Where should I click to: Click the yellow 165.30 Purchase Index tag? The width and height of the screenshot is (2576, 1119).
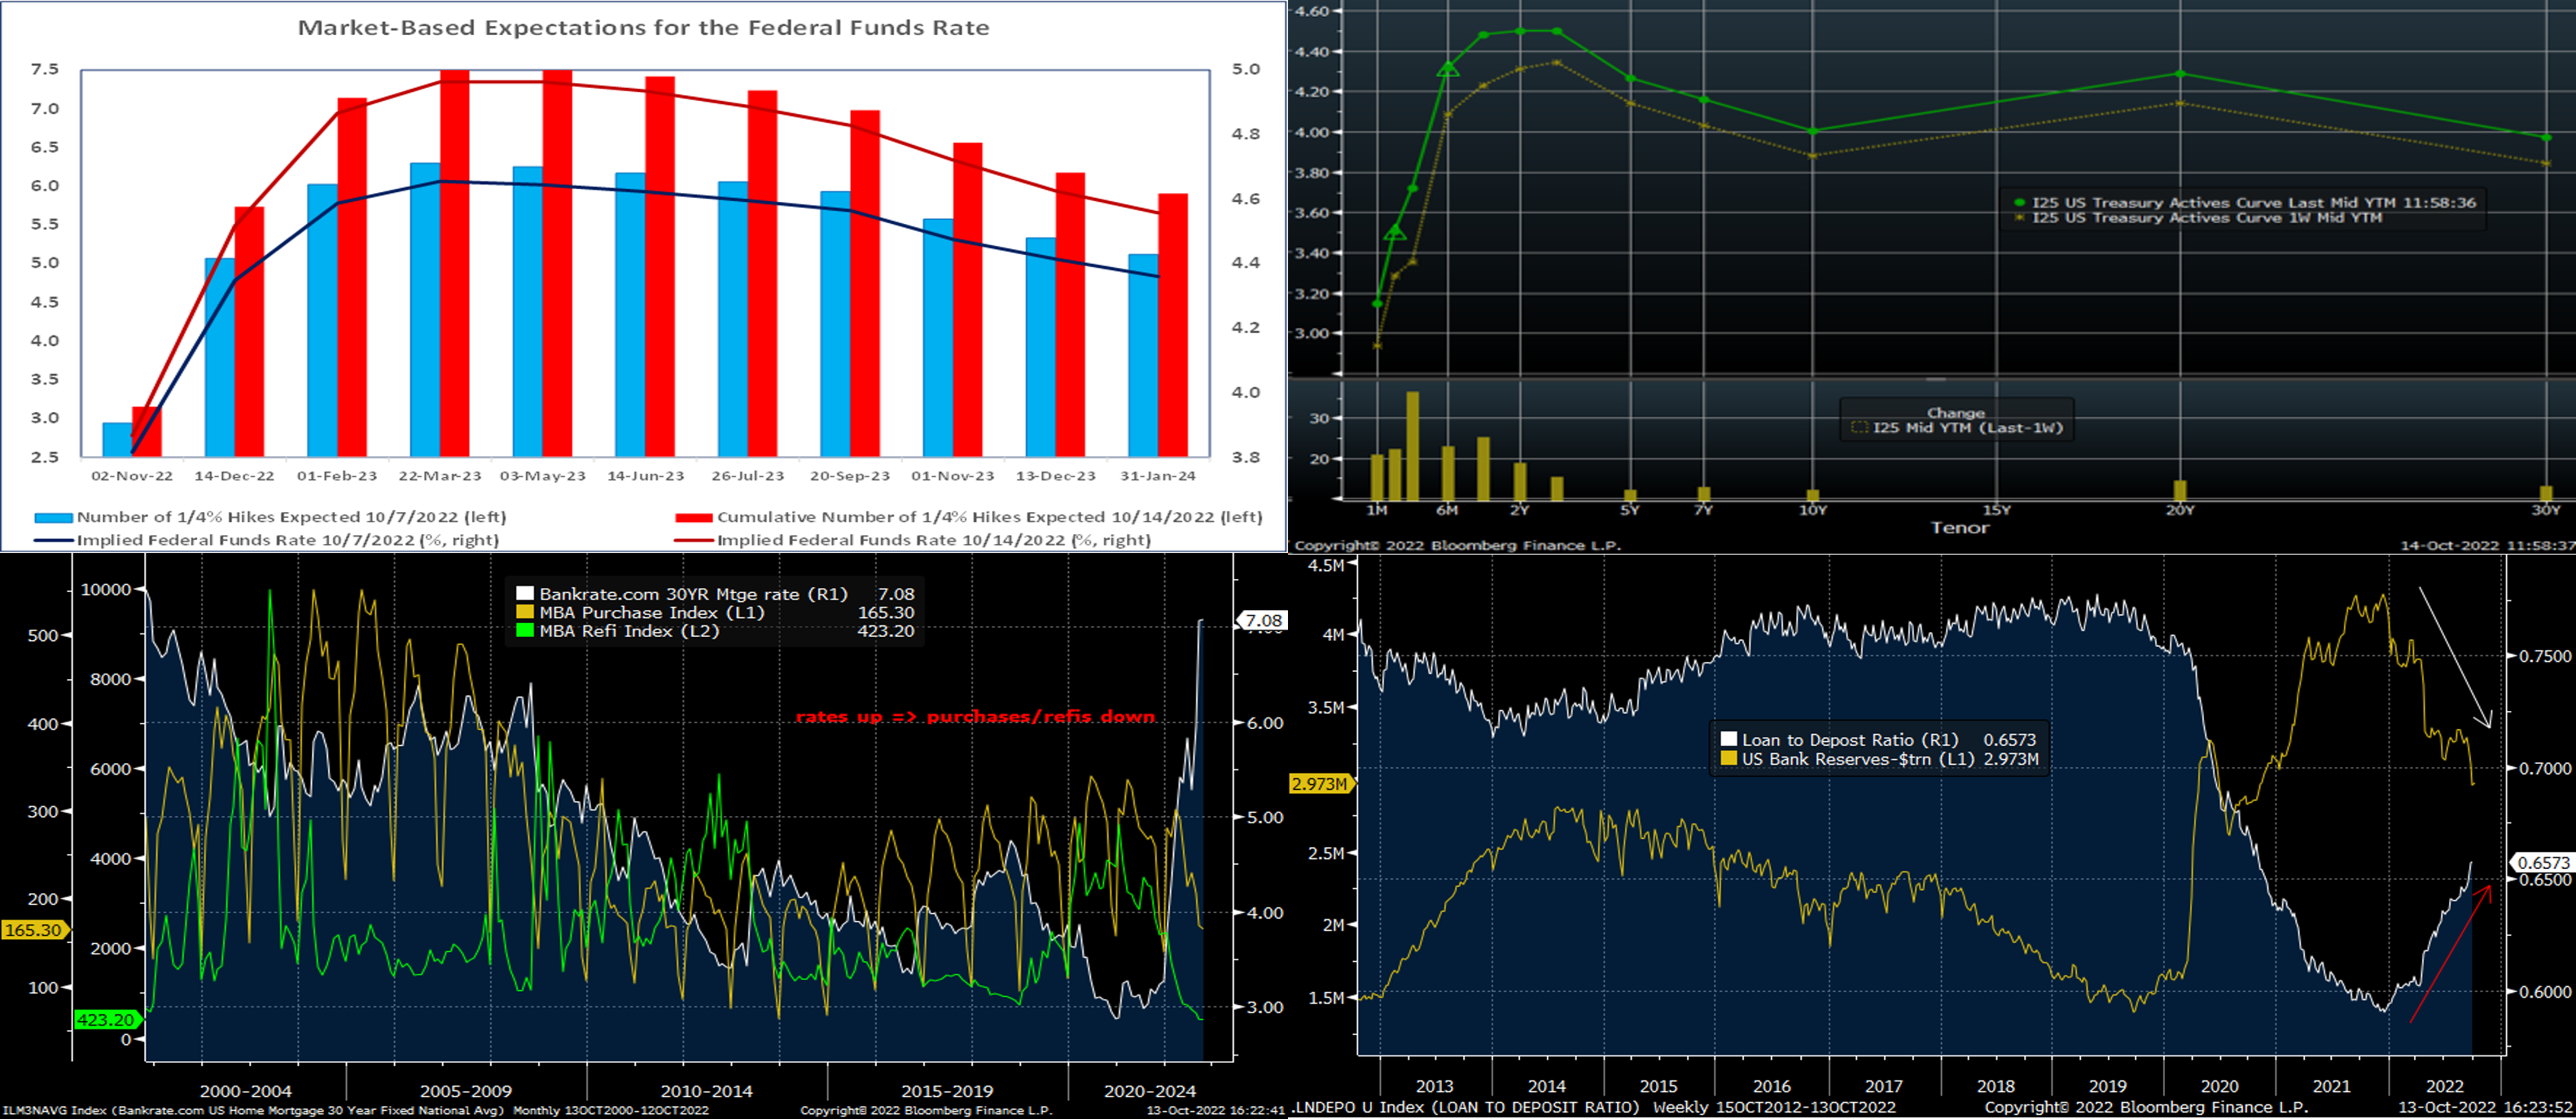coord(33,930)
